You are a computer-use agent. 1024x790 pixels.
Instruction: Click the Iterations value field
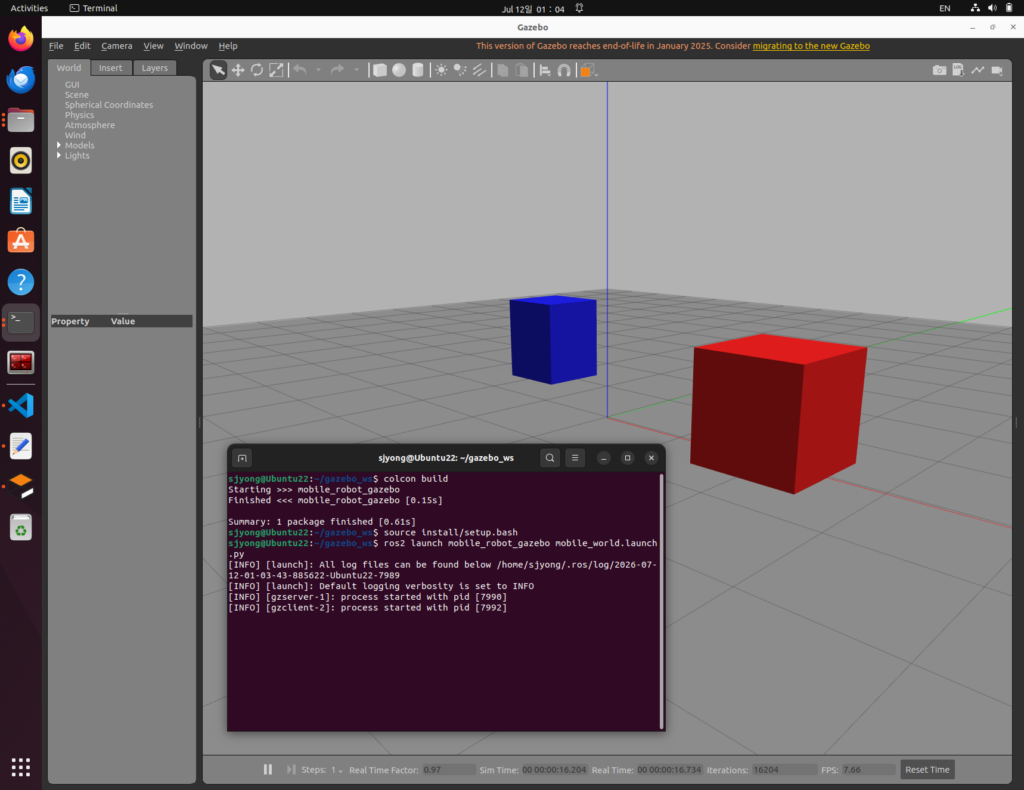click(x=784, y=770)
